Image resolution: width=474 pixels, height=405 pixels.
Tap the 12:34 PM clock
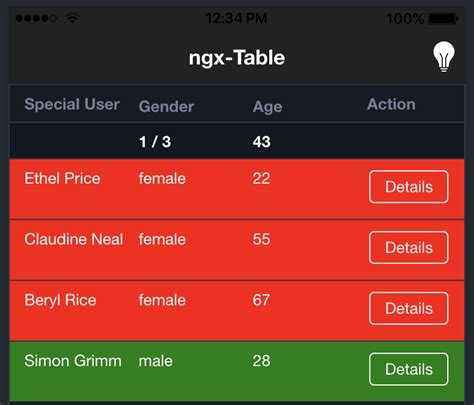click(x=237, y=18)
